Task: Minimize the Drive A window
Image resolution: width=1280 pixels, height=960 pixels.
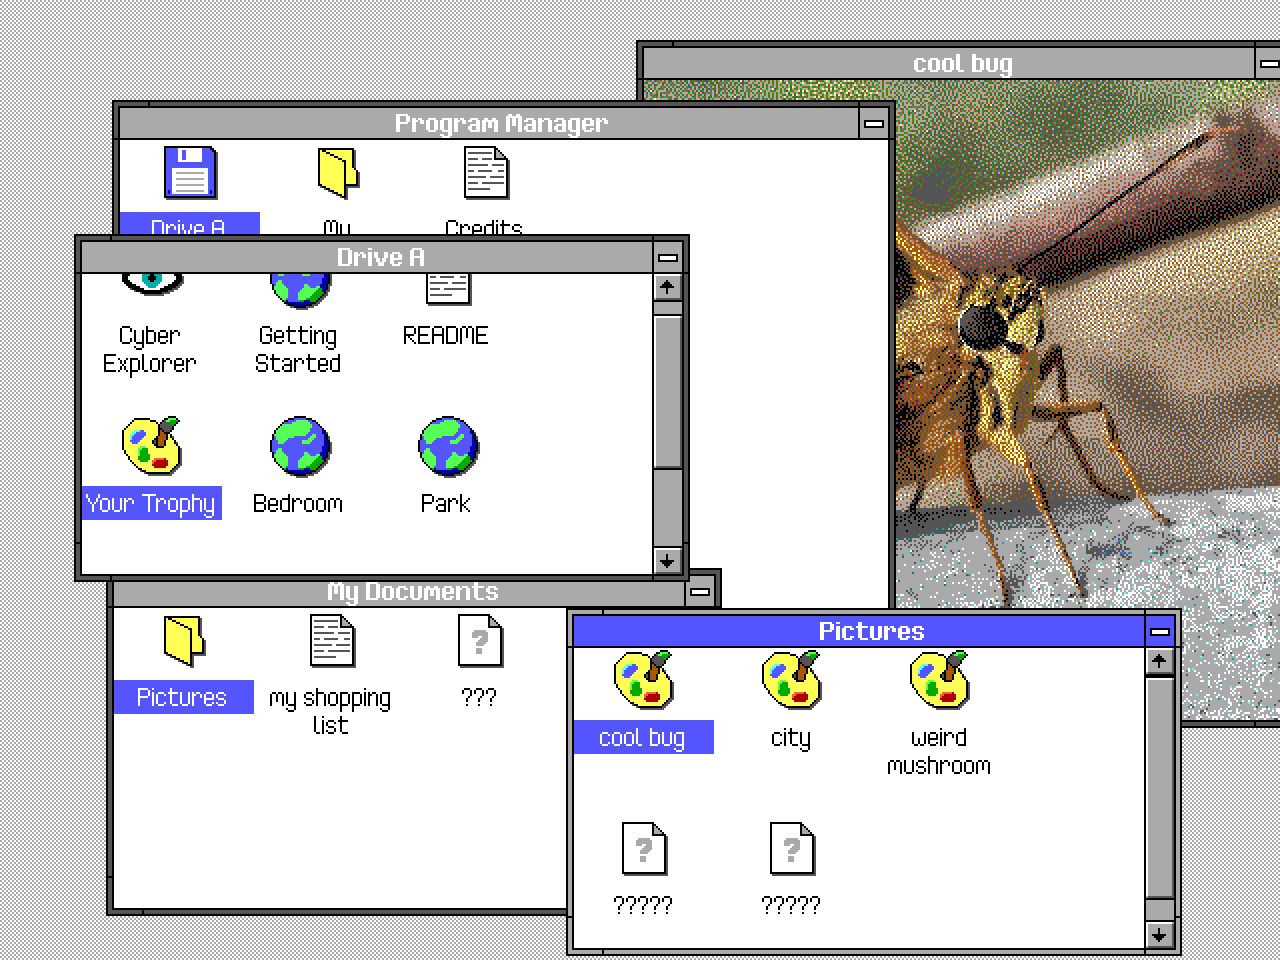Action: click(667, 257)
